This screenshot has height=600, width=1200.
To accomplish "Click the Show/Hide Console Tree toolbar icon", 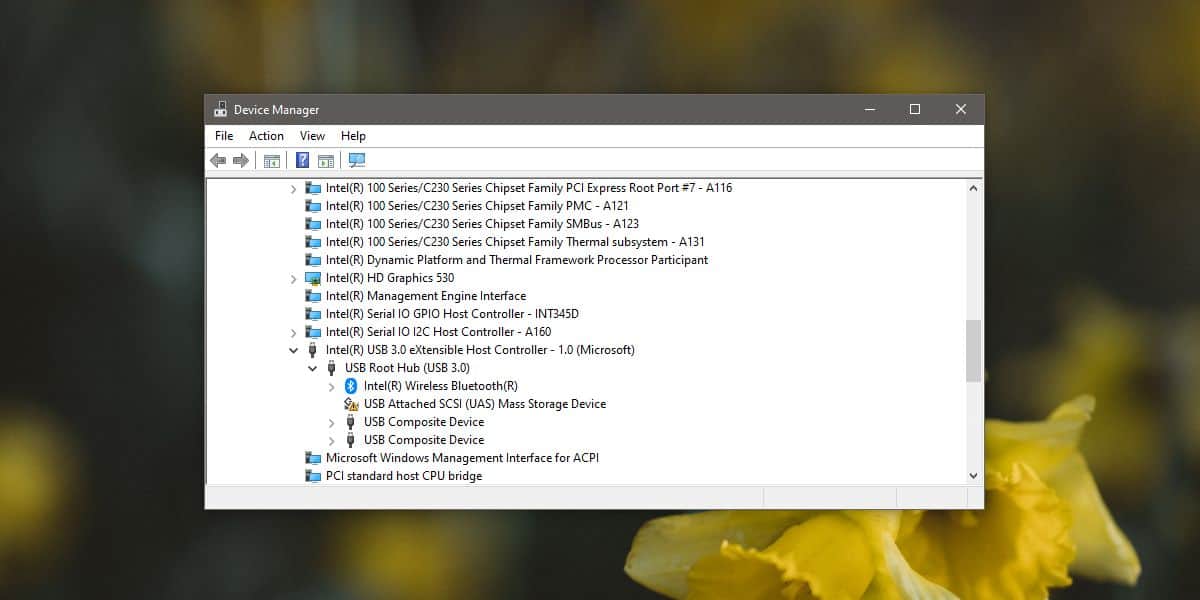I will click(x=271, y=160).
